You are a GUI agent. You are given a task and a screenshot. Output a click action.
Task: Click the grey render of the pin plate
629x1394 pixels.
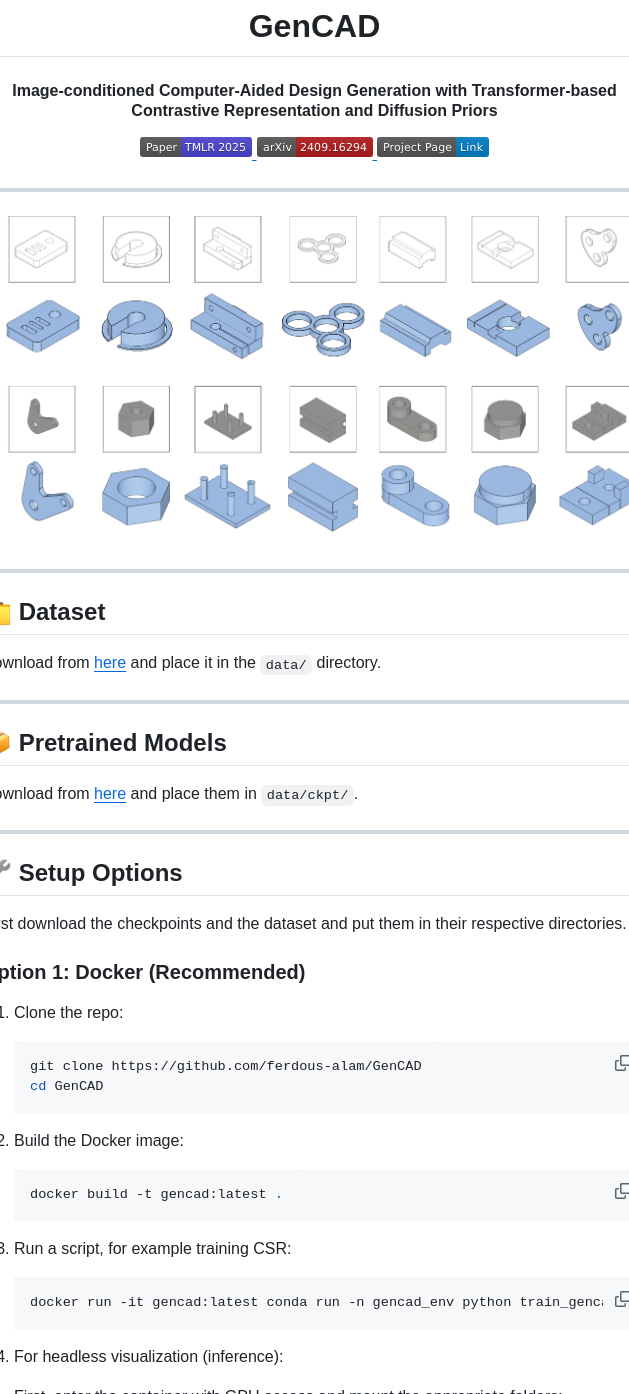click(228, 420)
